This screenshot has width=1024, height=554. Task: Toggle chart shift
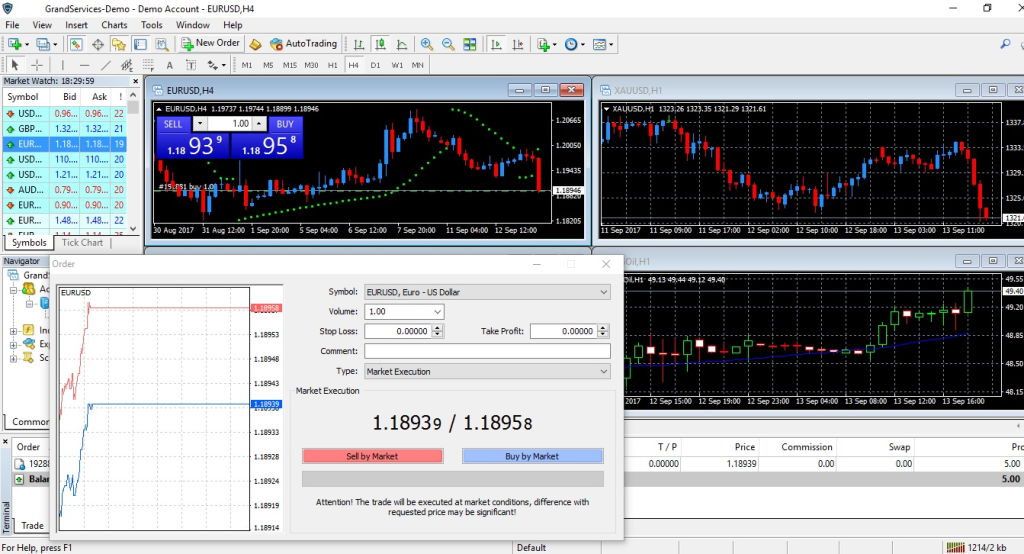click(517, 44)
